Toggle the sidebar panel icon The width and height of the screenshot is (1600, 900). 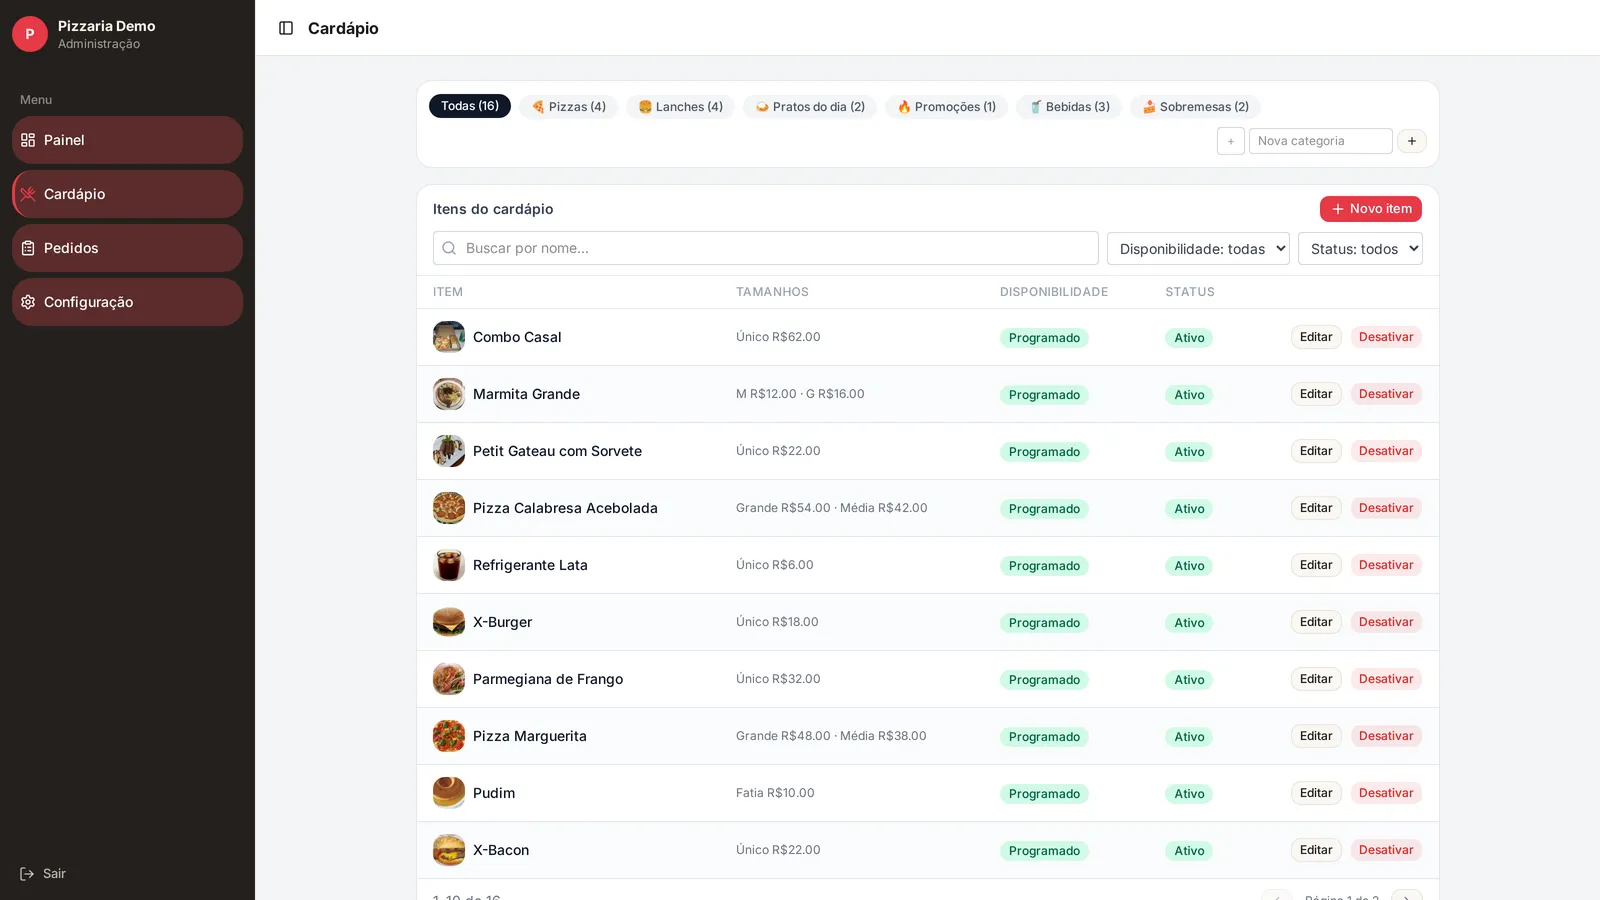(x=286, y=28)
